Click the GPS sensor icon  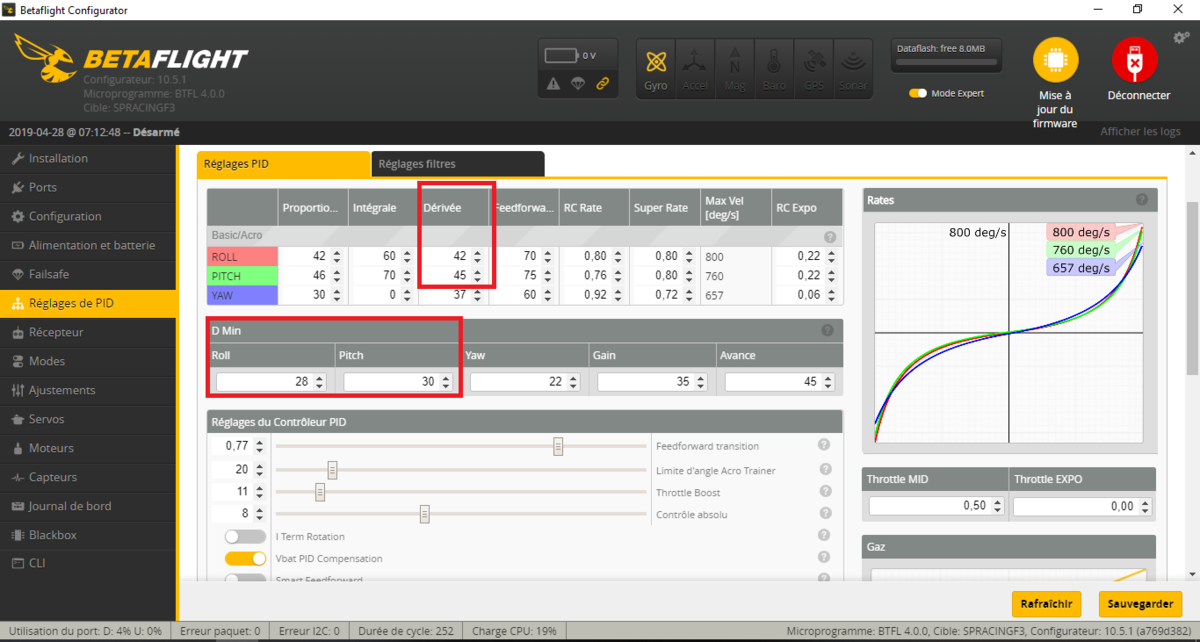click(x=814, y=68)
